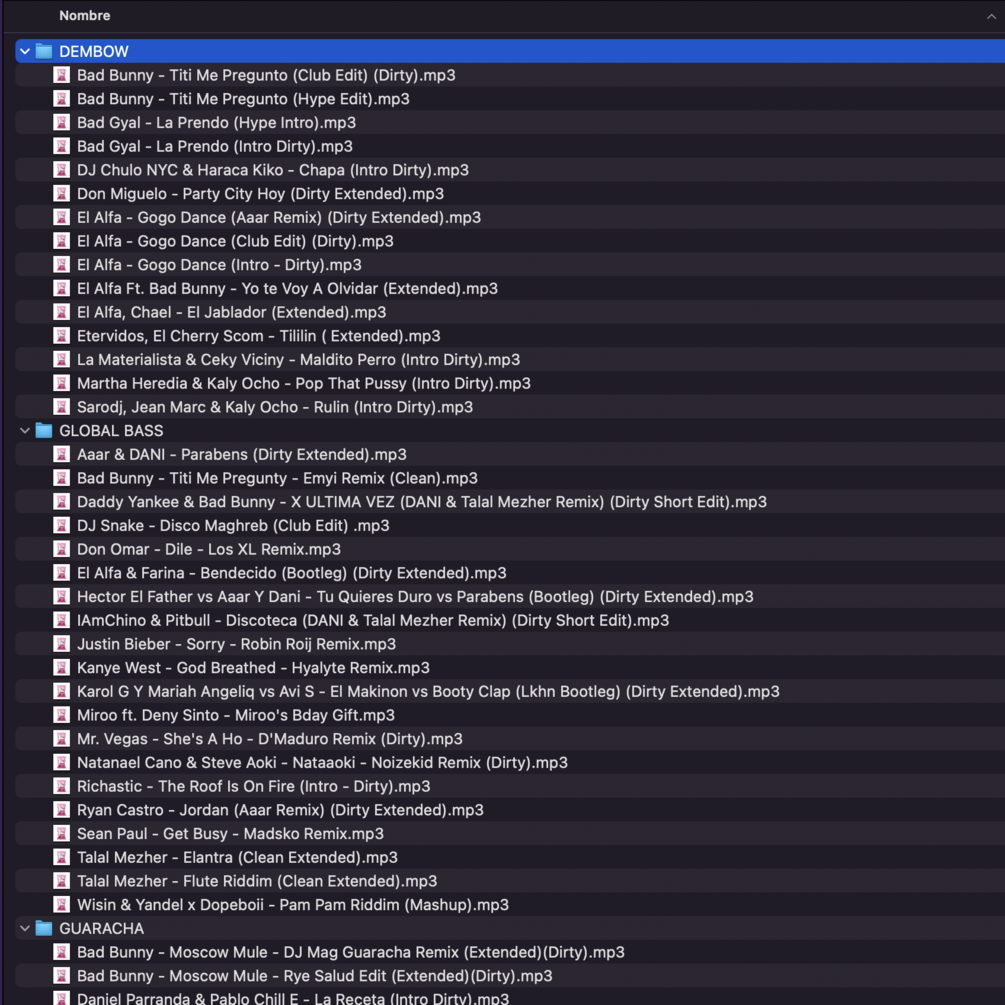The image size is (1005, 1005).
Task: Select file Hector El Father vs Aaar Y Dani
Action: coord(415,597)
